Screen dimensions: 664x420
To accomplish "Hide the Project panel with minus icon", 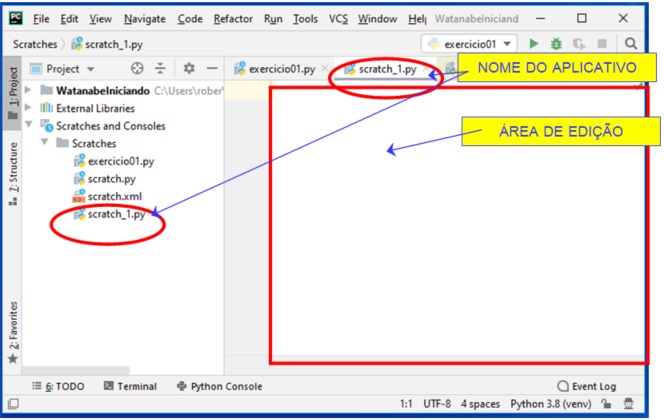I will pyautogui.click(x=211, y=69).
